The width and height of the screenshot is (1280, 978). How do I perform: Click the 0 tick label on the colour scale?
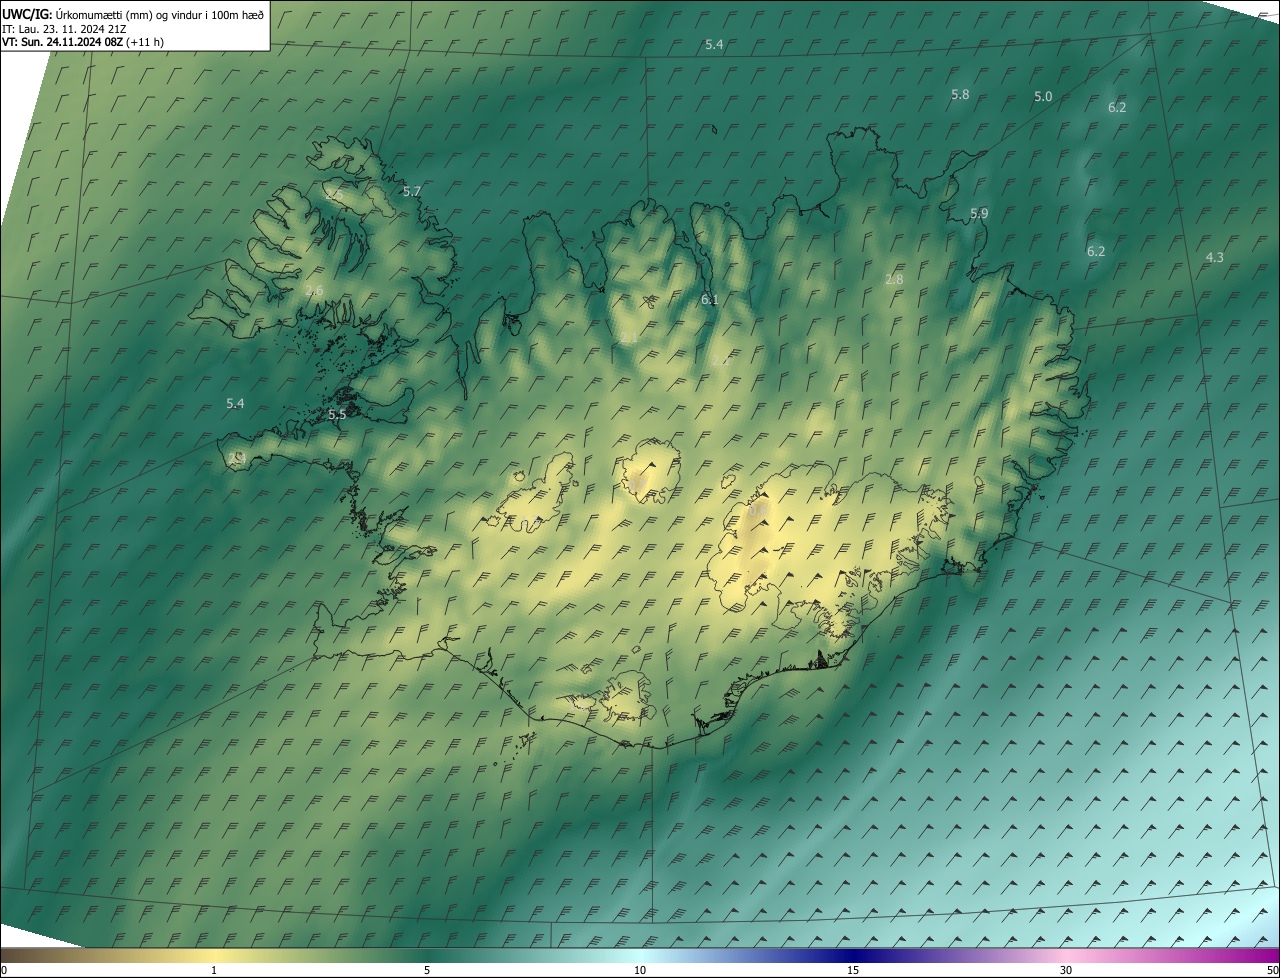[x=4, y=970]
